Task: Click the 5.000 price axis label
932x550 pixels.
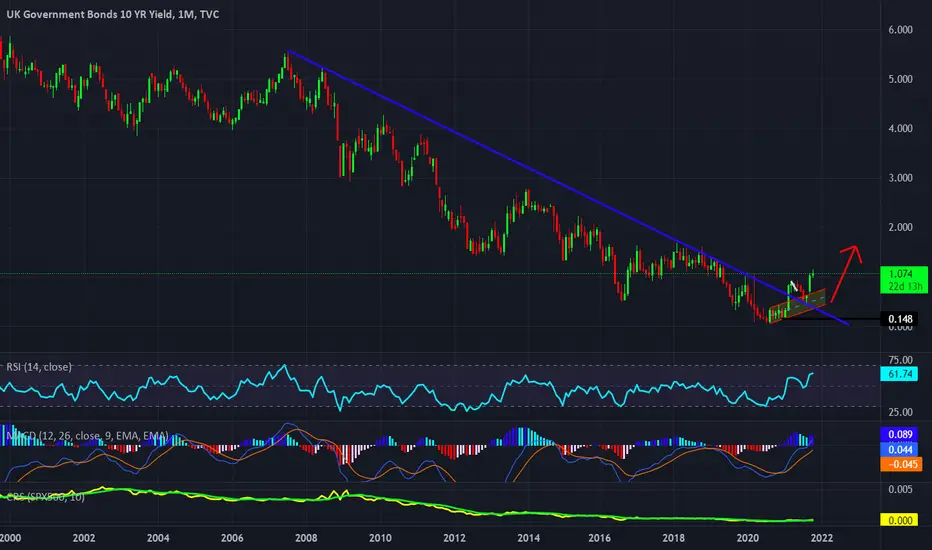Action: (900, 79)
